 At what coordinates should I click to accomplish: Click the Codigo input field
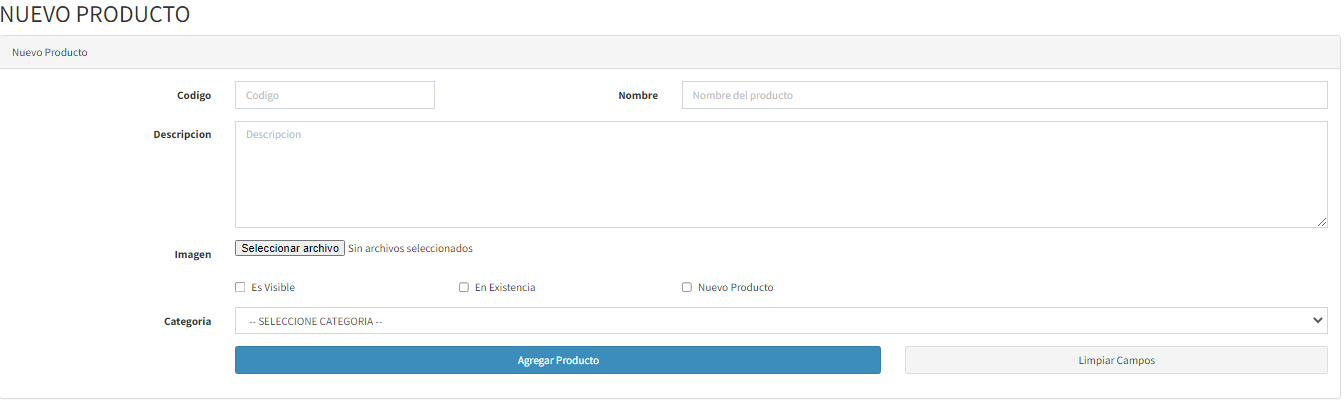pos(334,95)
